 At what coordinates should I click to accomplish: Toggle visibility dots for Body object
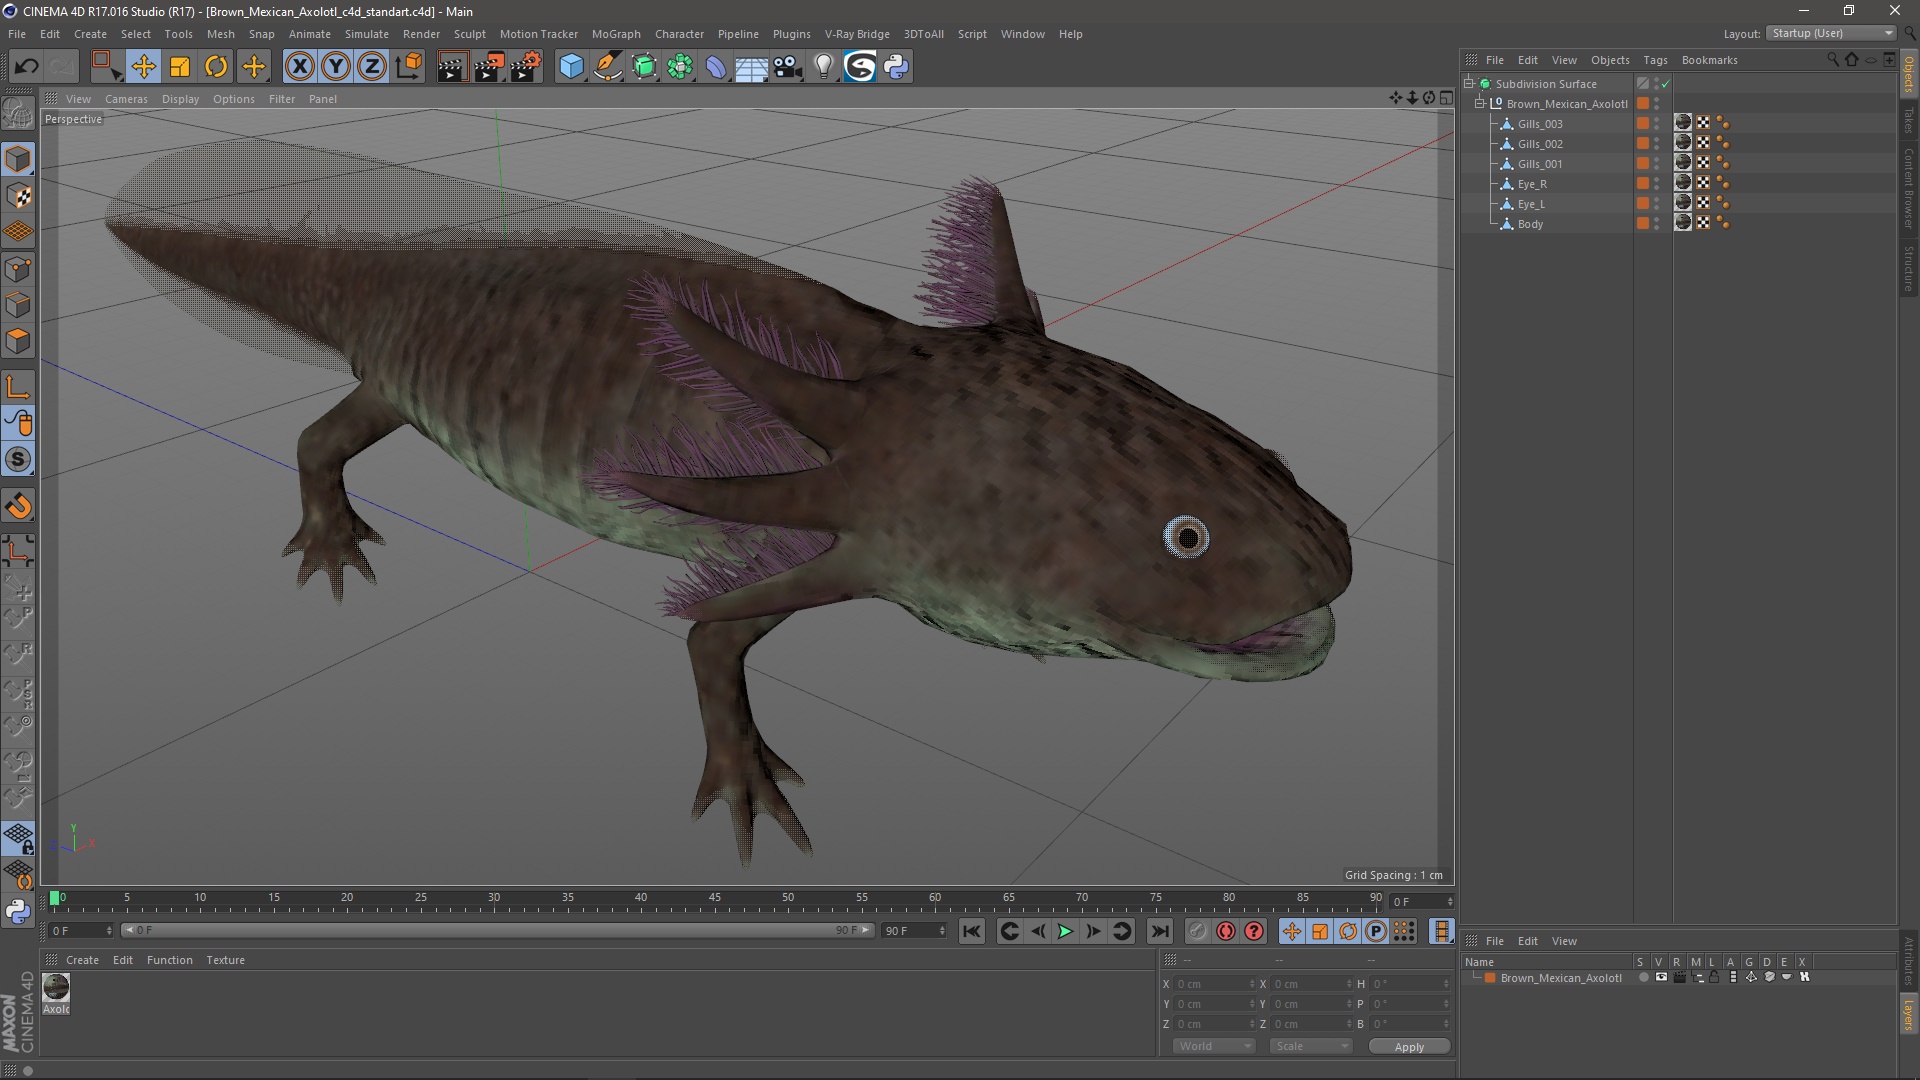click(1657, 224)
